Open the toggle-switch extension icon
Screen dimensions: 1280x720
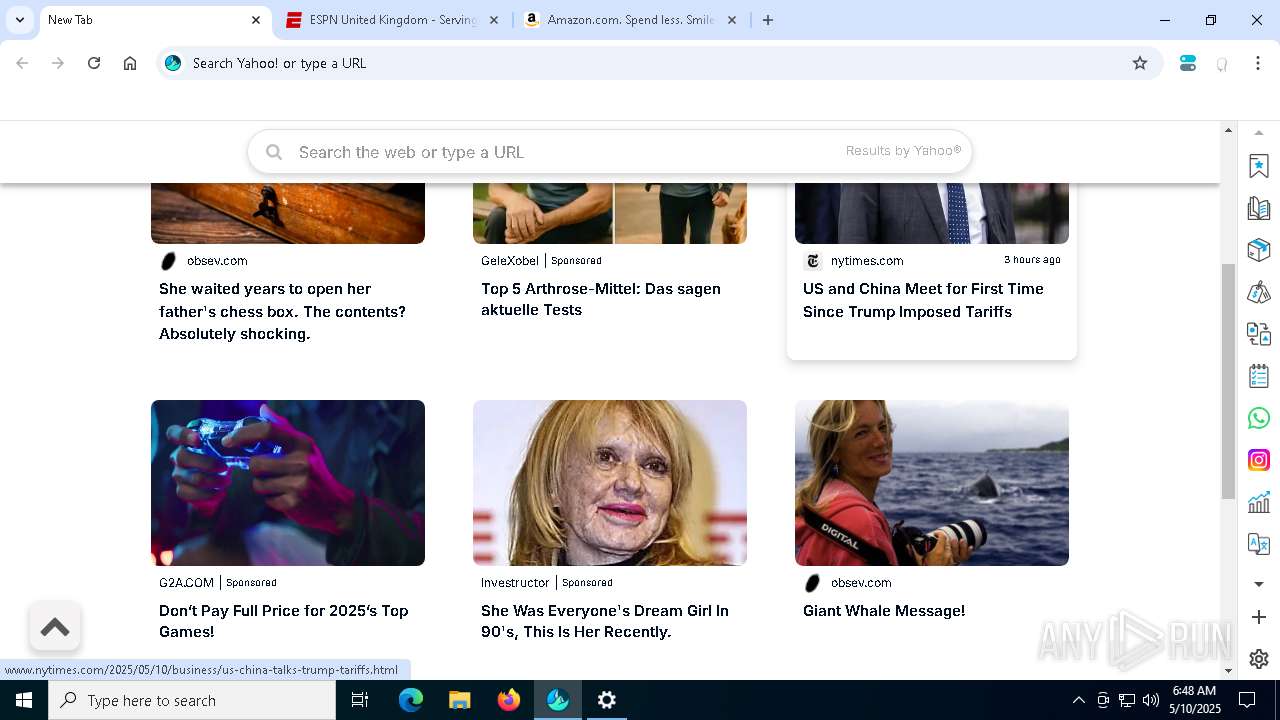pyautogui.click(x=1188, y=63)
